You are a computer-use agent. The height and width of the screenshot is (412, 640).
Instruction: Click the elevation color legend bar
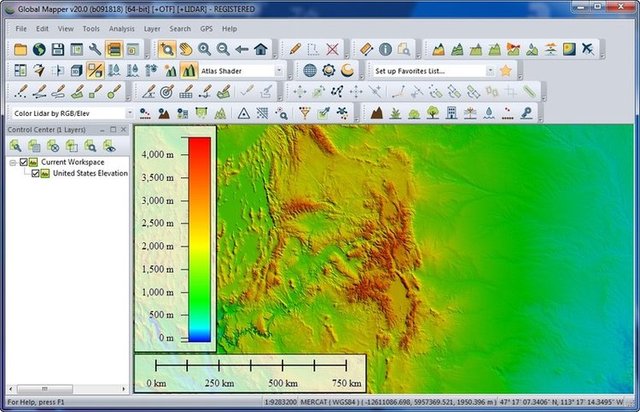(199, 239)
